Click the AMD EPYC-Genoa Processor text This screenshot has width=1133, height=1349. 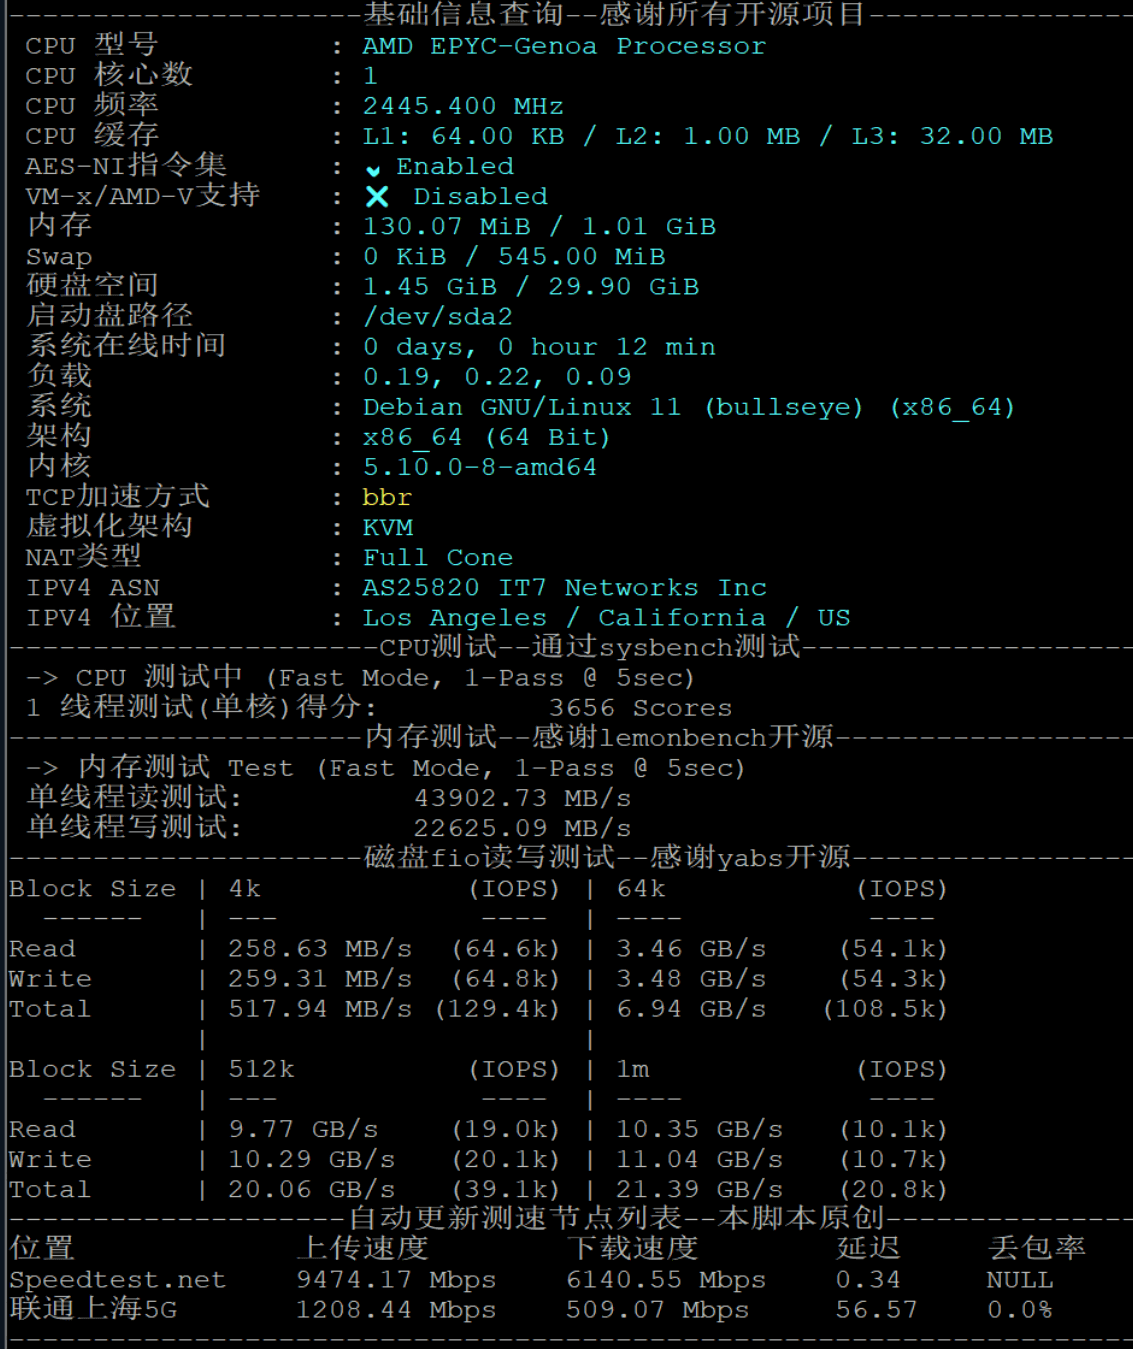[564, 46]
